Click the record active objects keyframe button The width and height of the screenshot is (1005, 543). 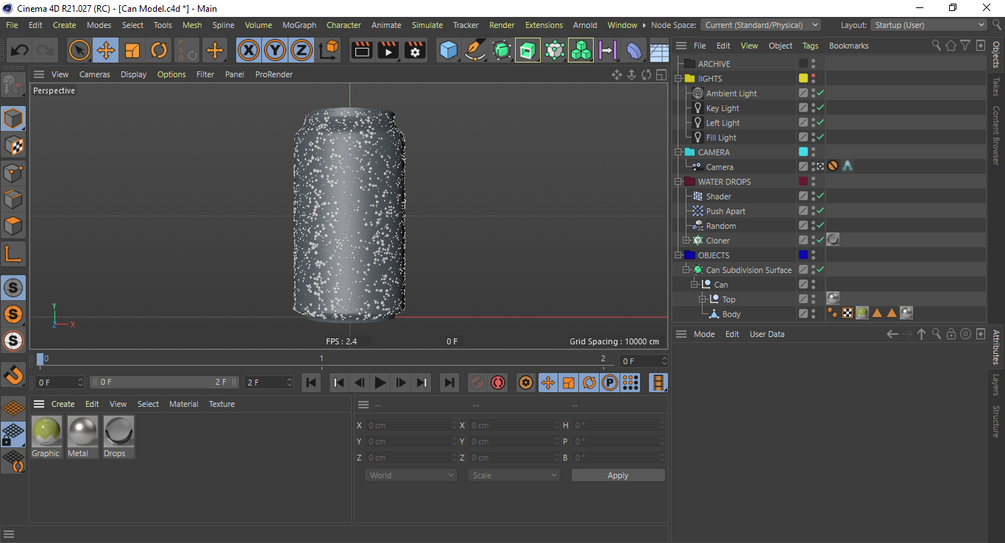coord(477,383)
